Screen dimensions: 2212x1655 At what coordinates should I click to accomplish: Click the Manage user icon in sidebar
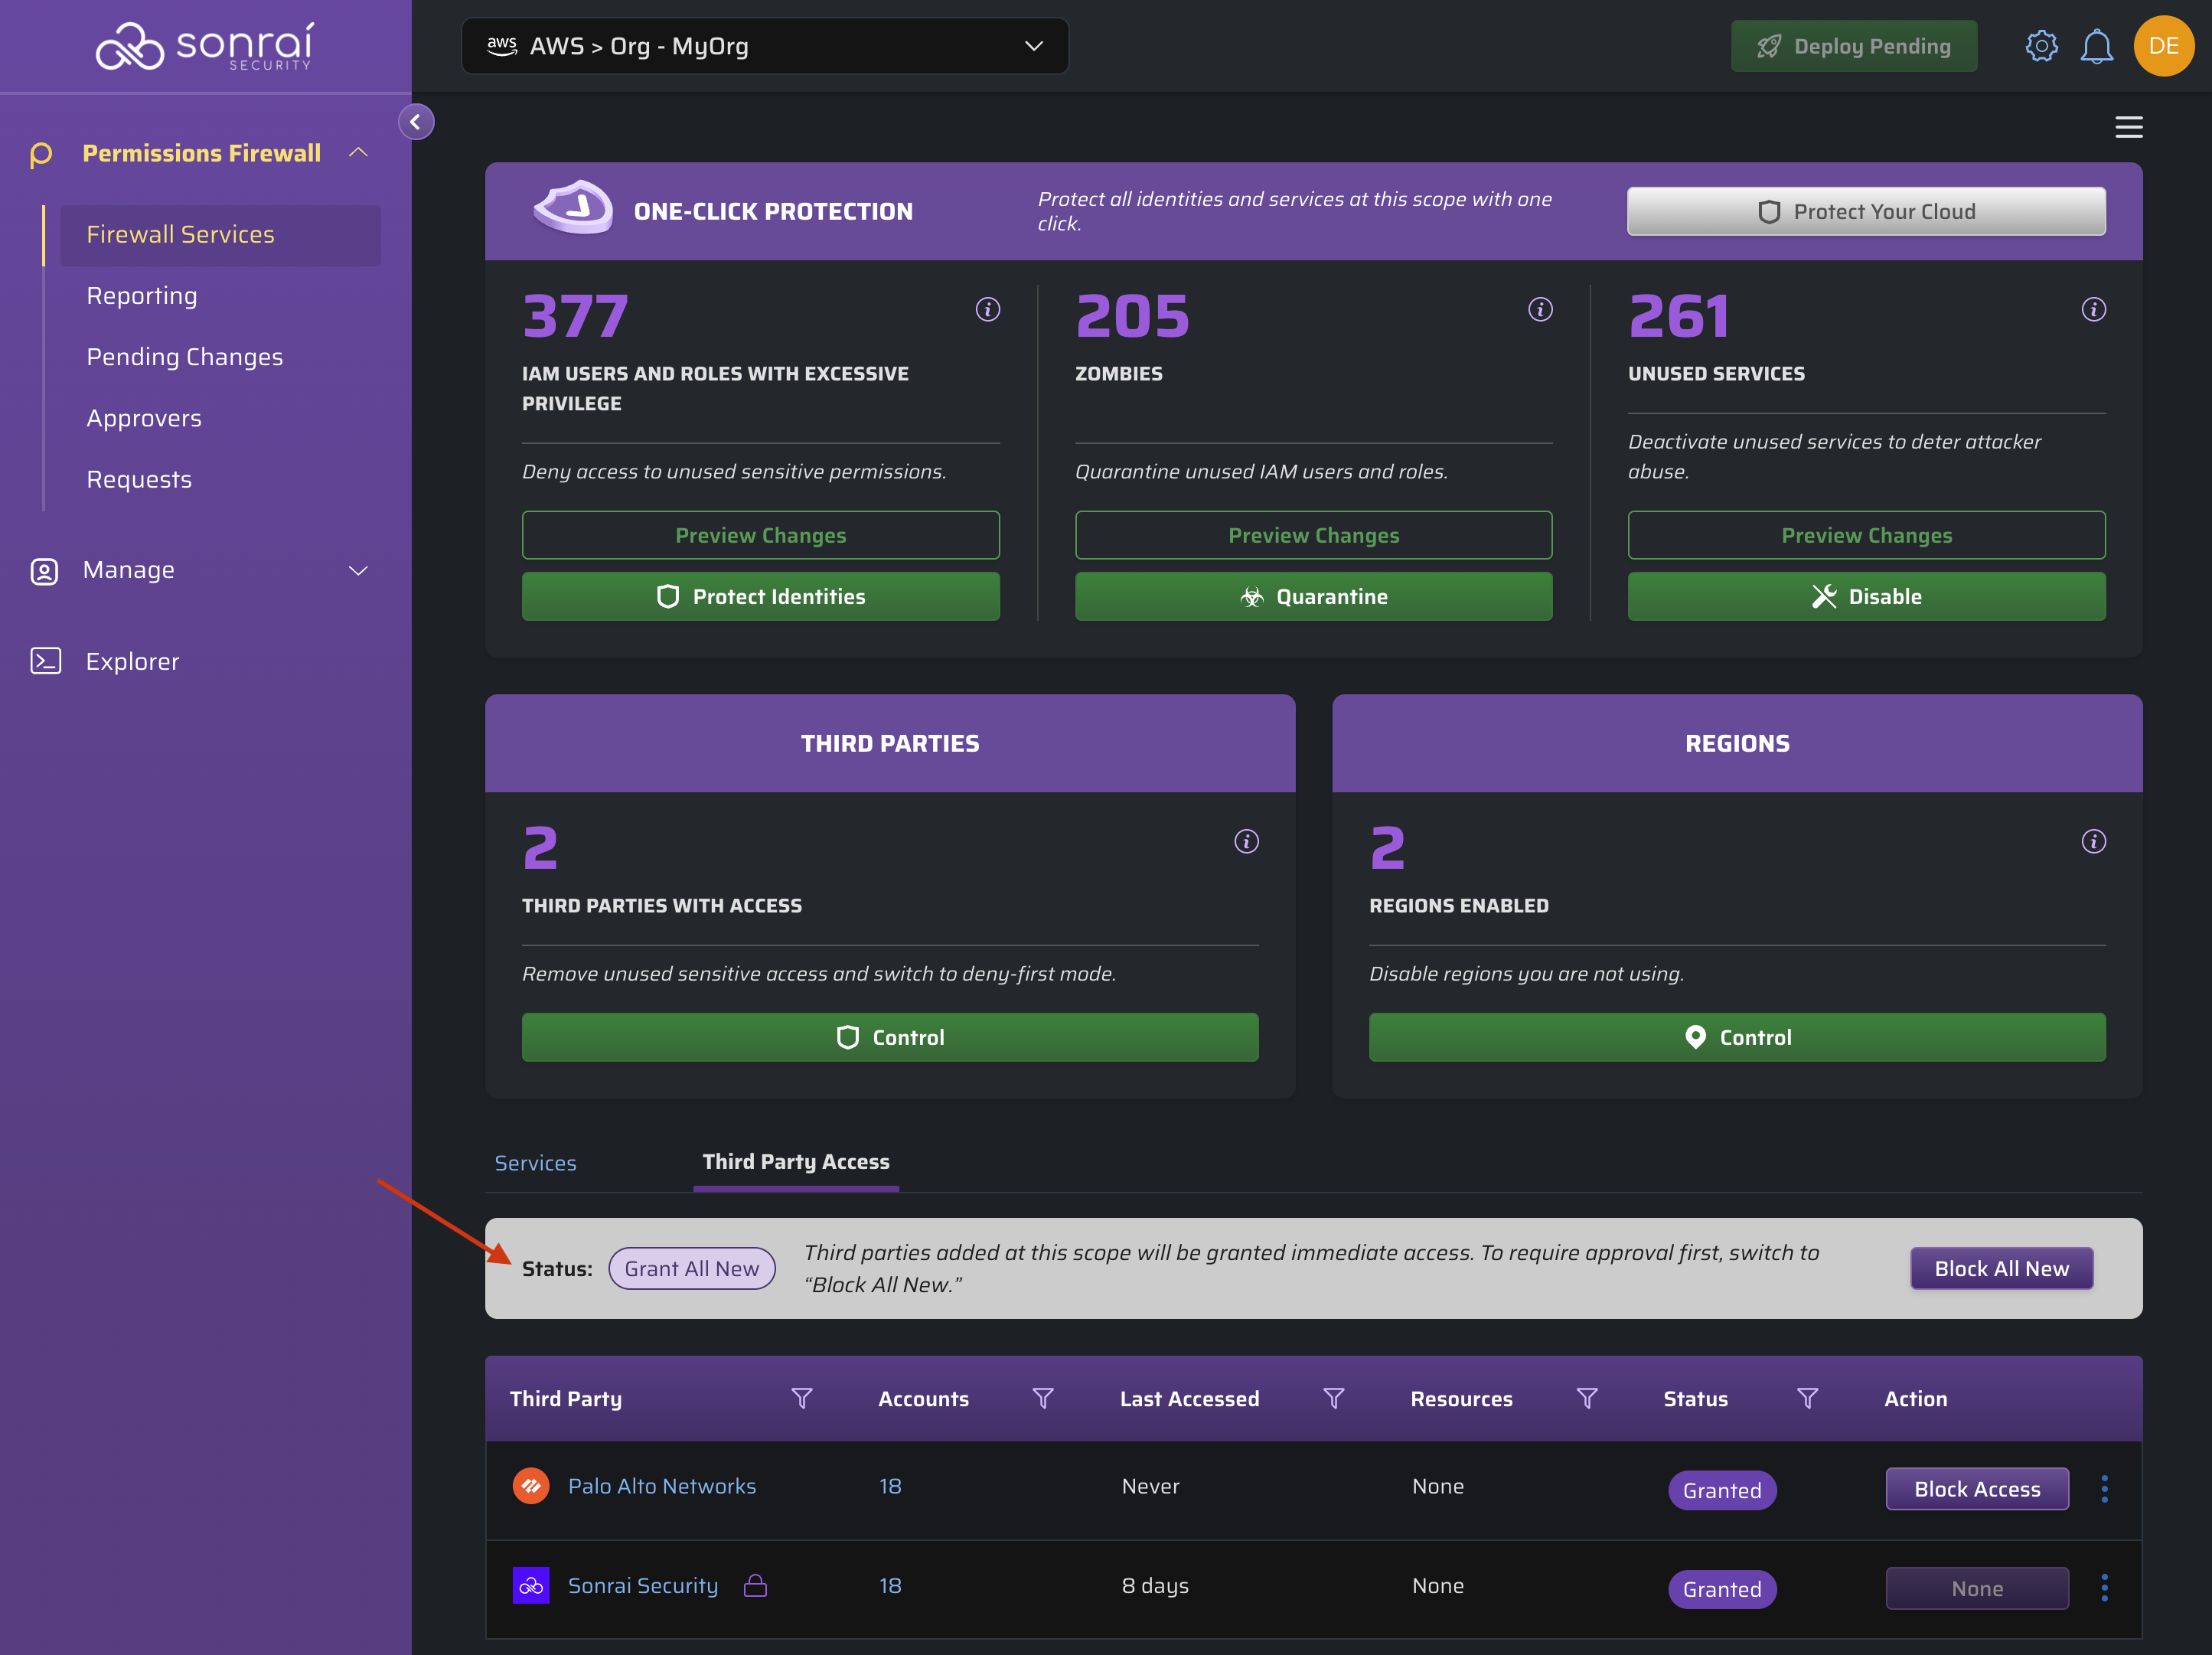point(44,571)
